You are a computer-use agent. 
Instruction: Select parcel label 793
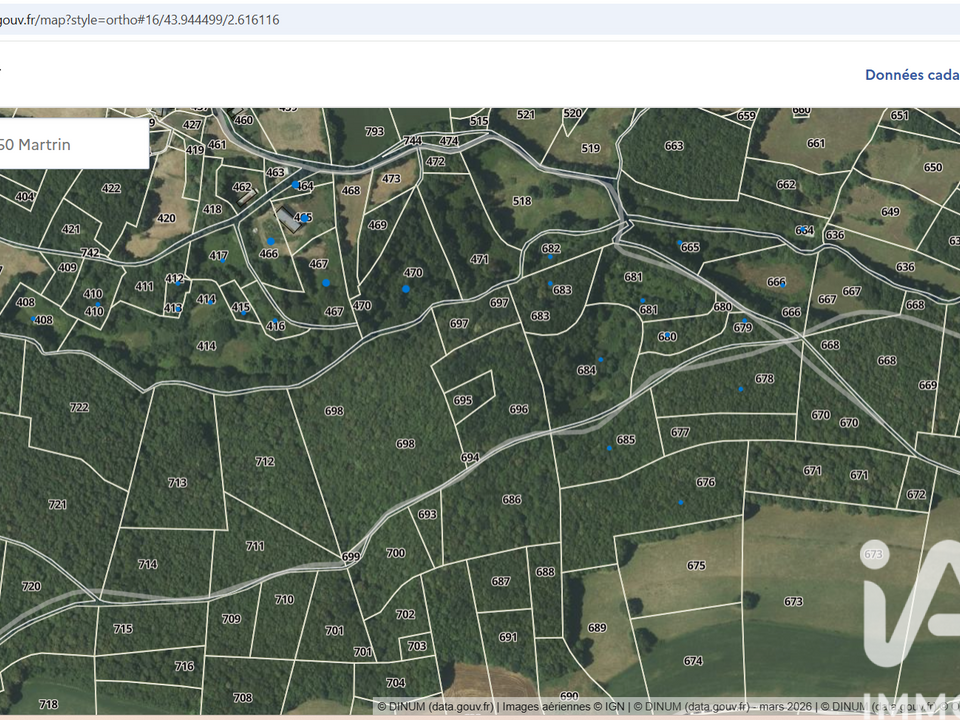(375, 132)
